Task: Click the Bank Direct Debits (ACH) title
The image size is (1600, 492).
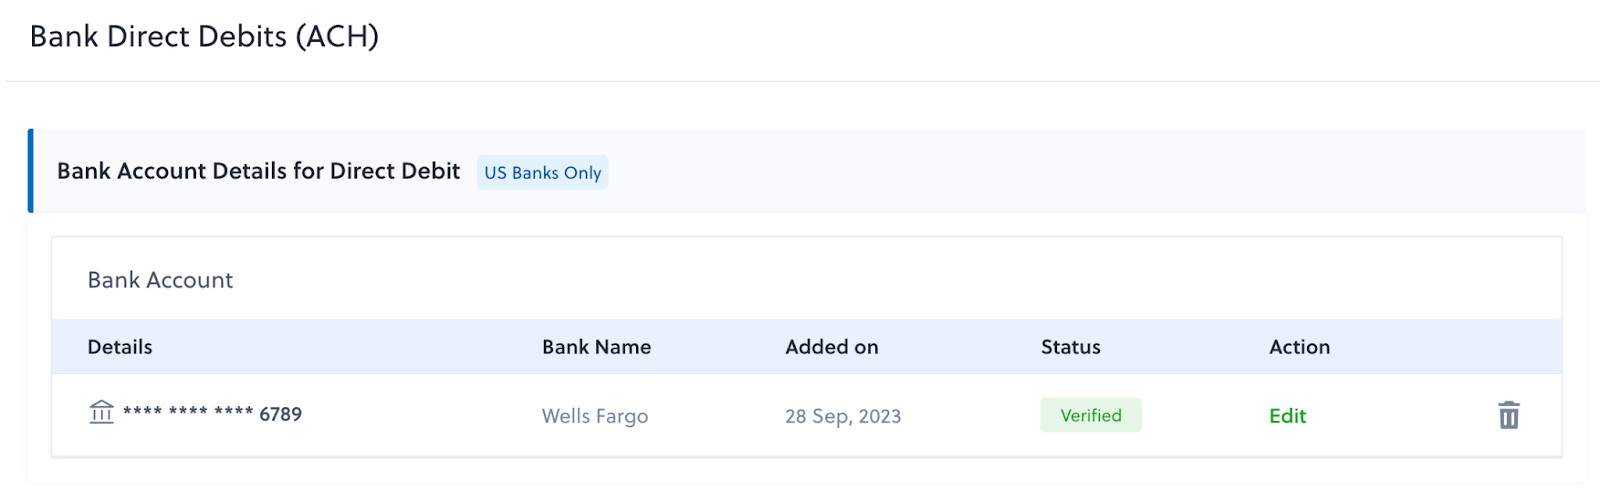Action: (x=204, y=36)
